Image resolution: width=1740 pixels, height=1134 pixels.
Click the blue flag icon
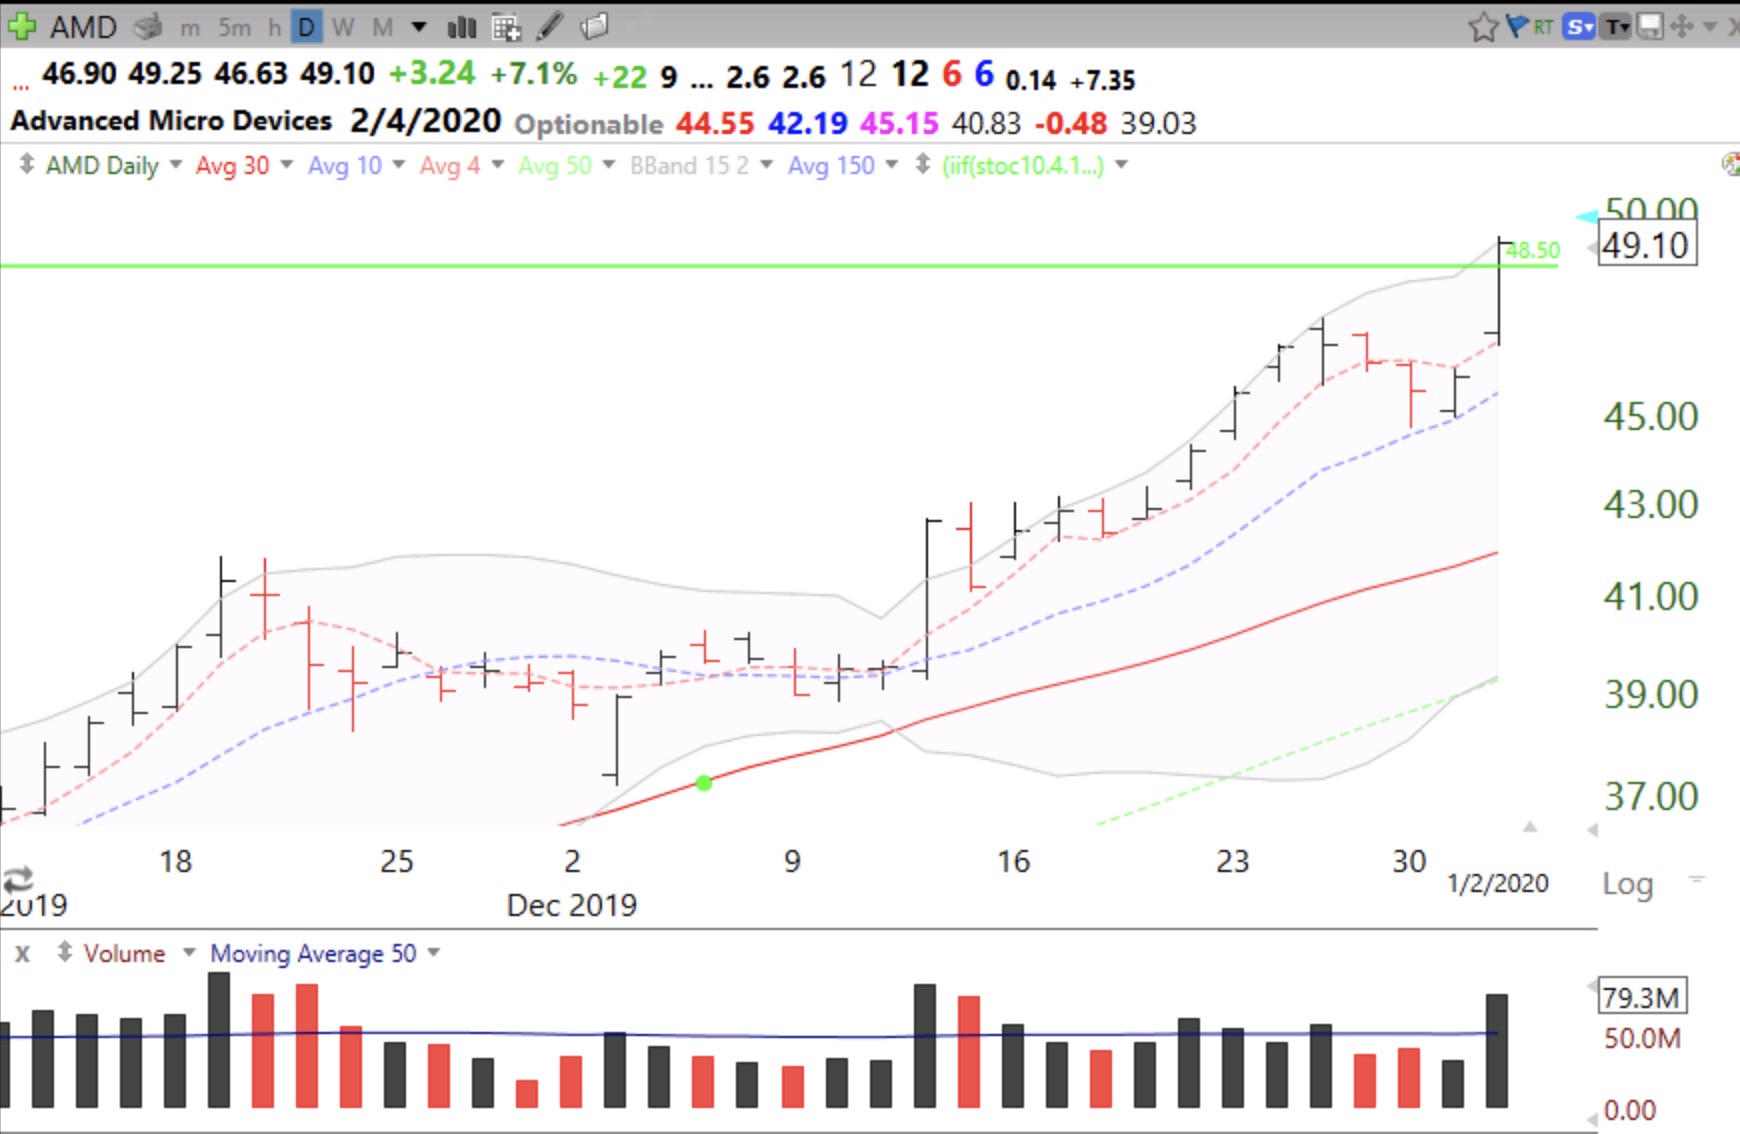[x=1516, y=26]
